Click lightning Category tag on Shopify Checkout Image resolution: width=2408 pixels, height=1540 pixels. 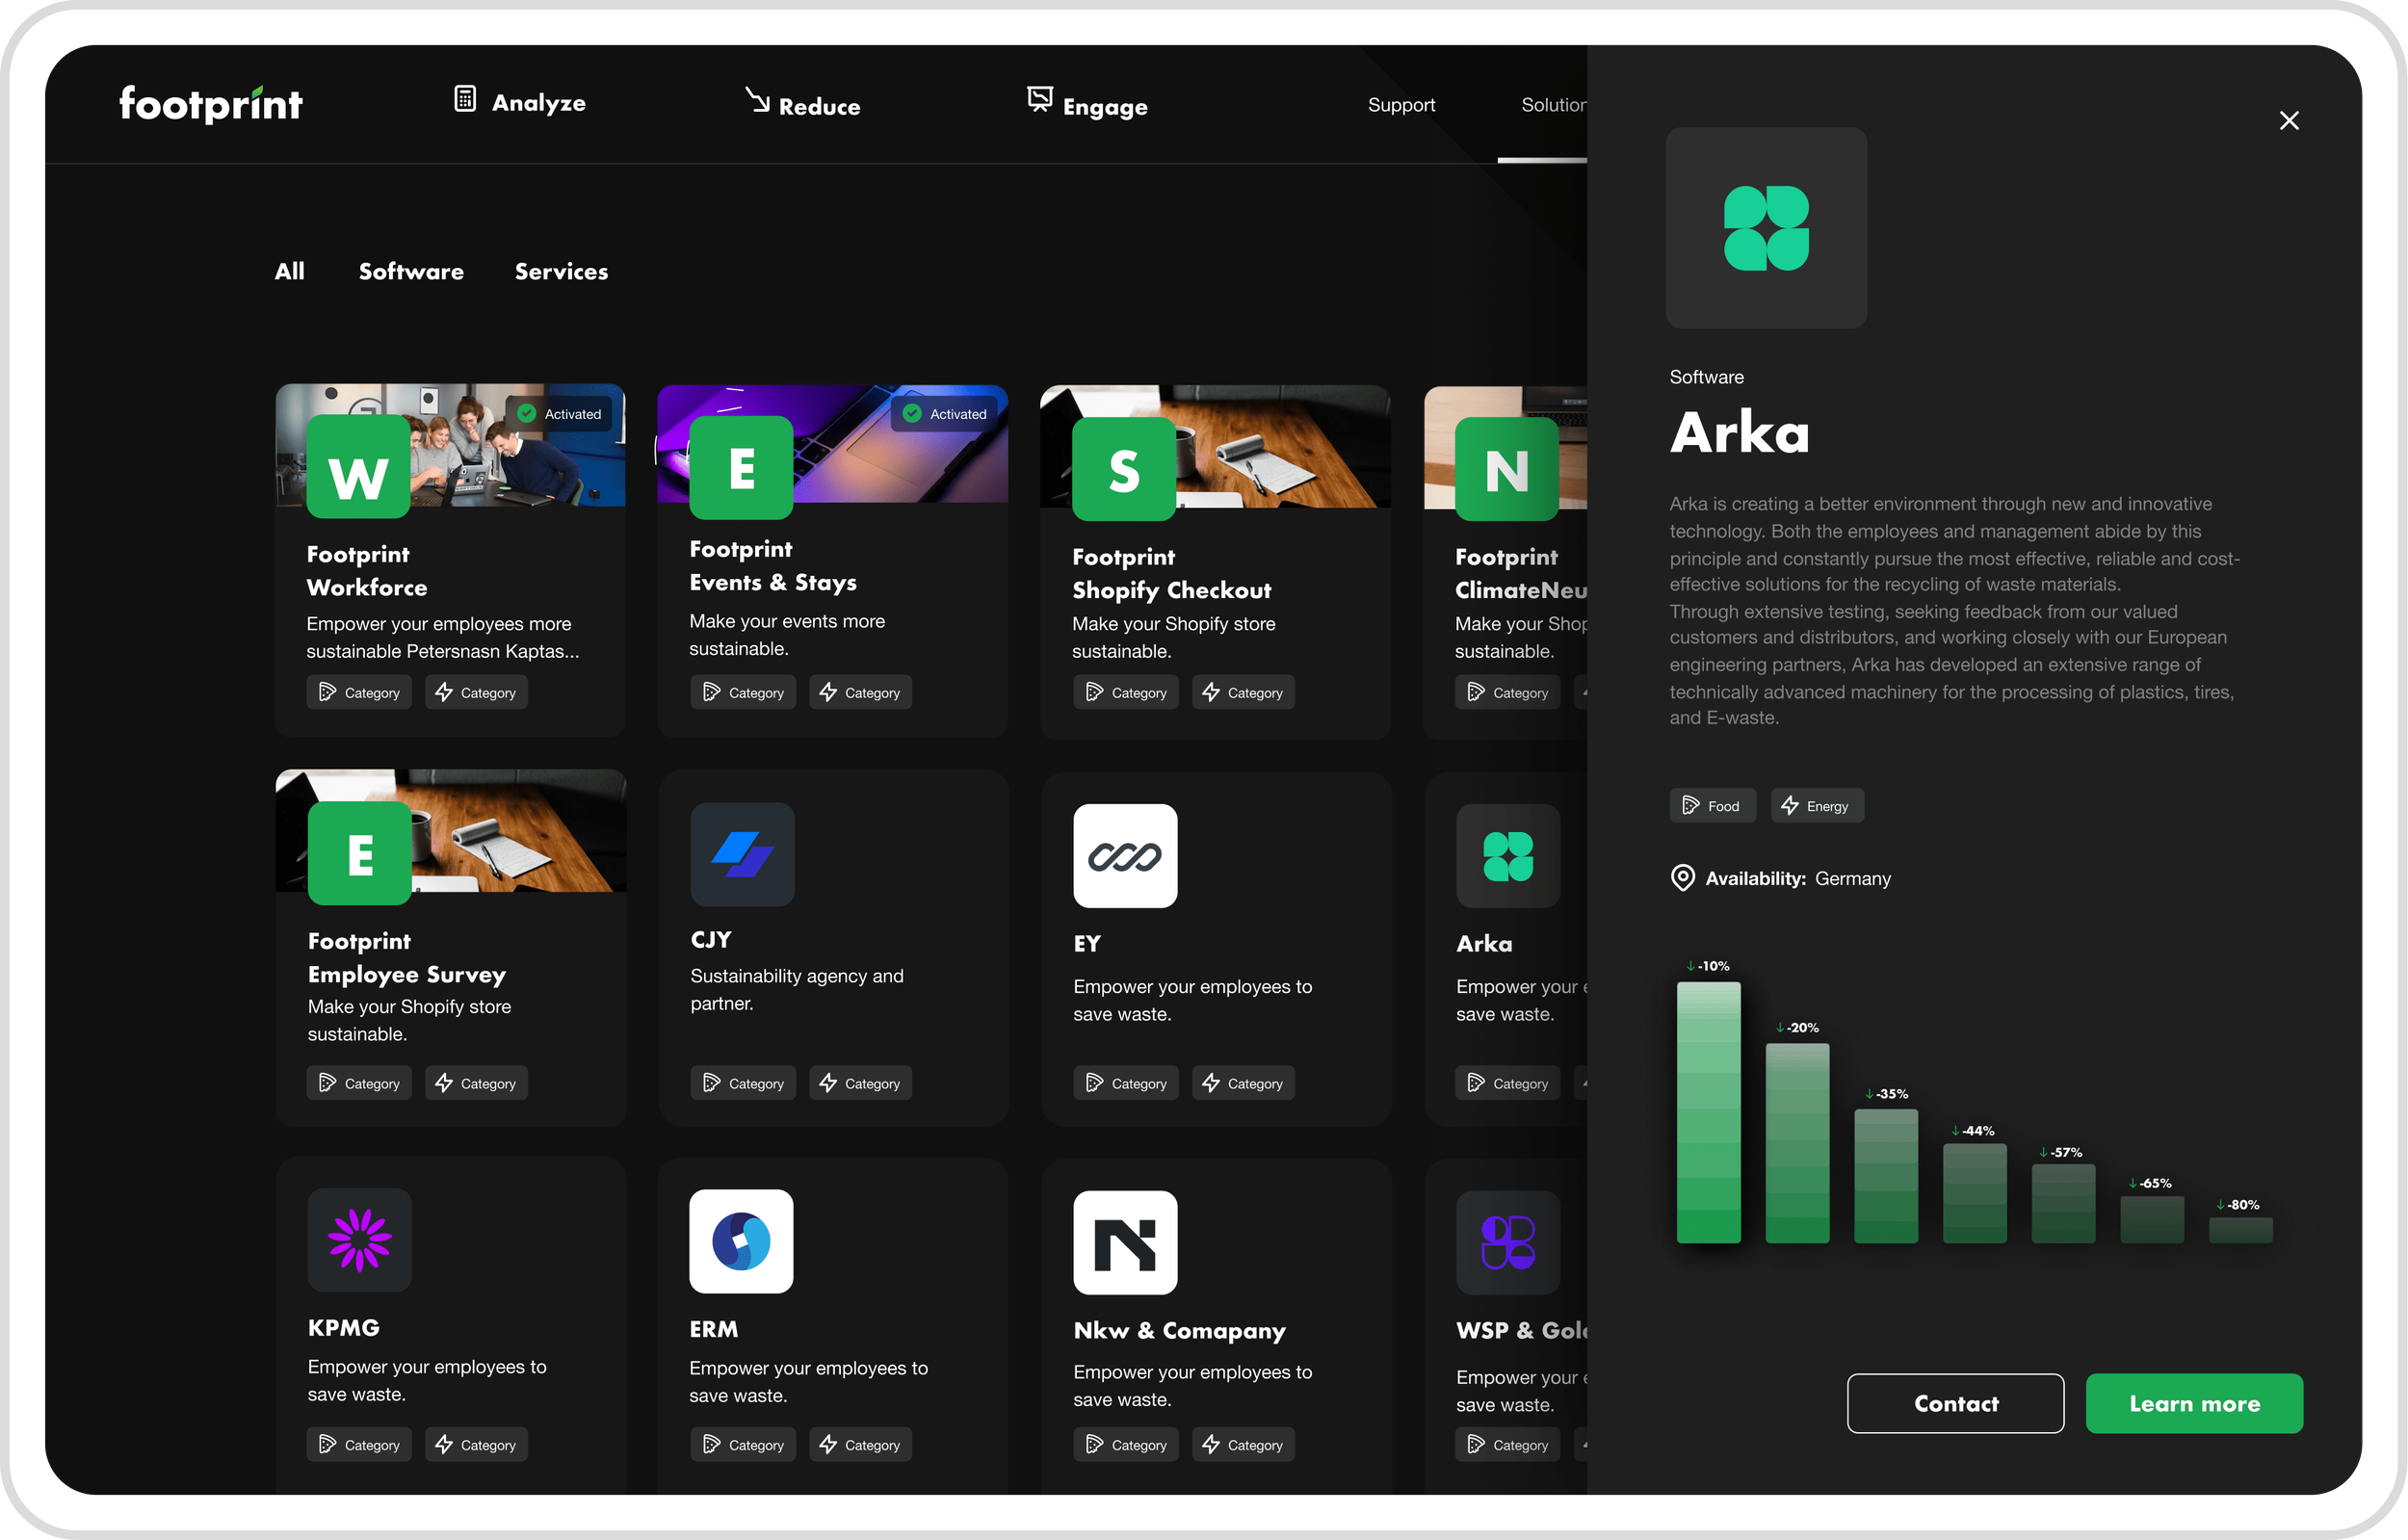tap(1243, 692)
